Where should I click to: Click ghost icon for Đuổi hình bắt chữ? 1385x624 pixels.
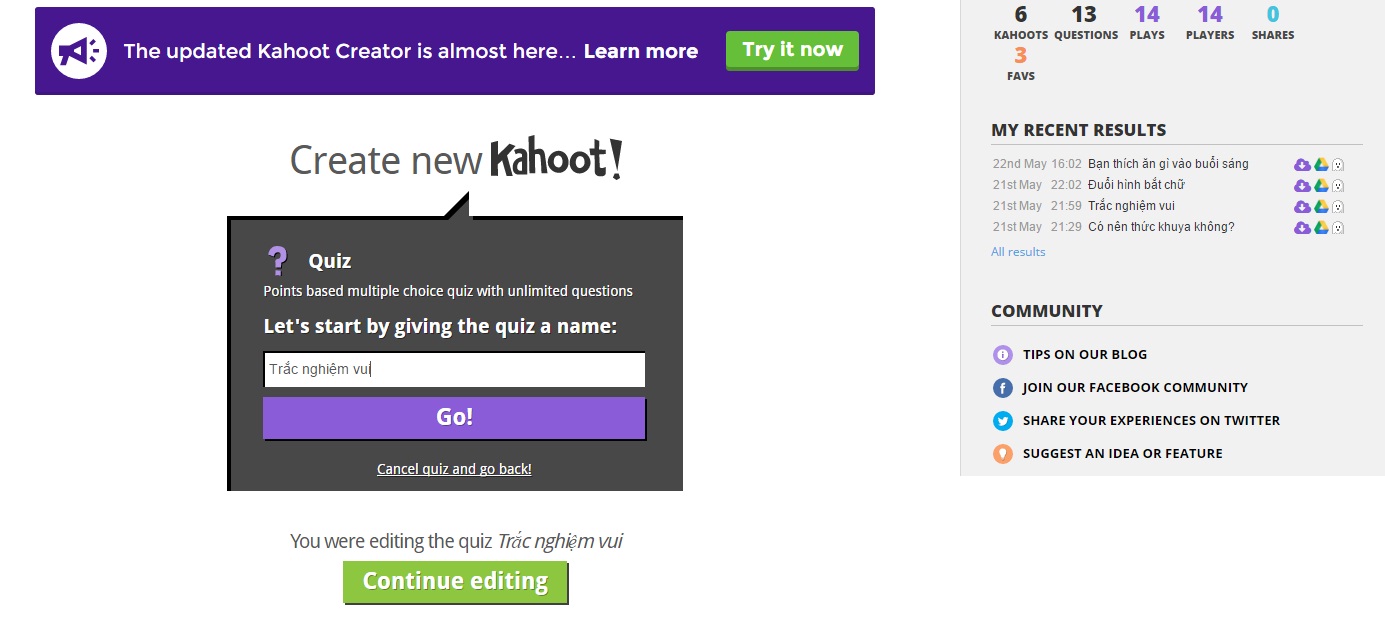tap(1338, 186)
